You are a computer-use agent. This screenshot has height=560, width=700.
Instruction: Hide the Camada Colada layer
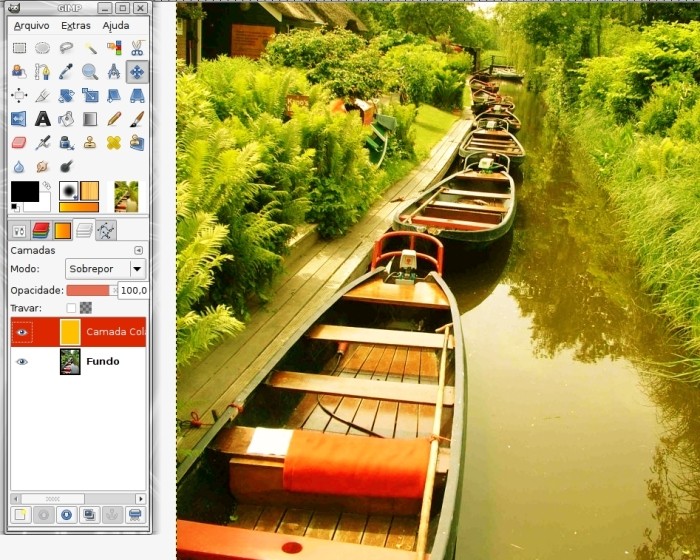click(x=22, y=332)
